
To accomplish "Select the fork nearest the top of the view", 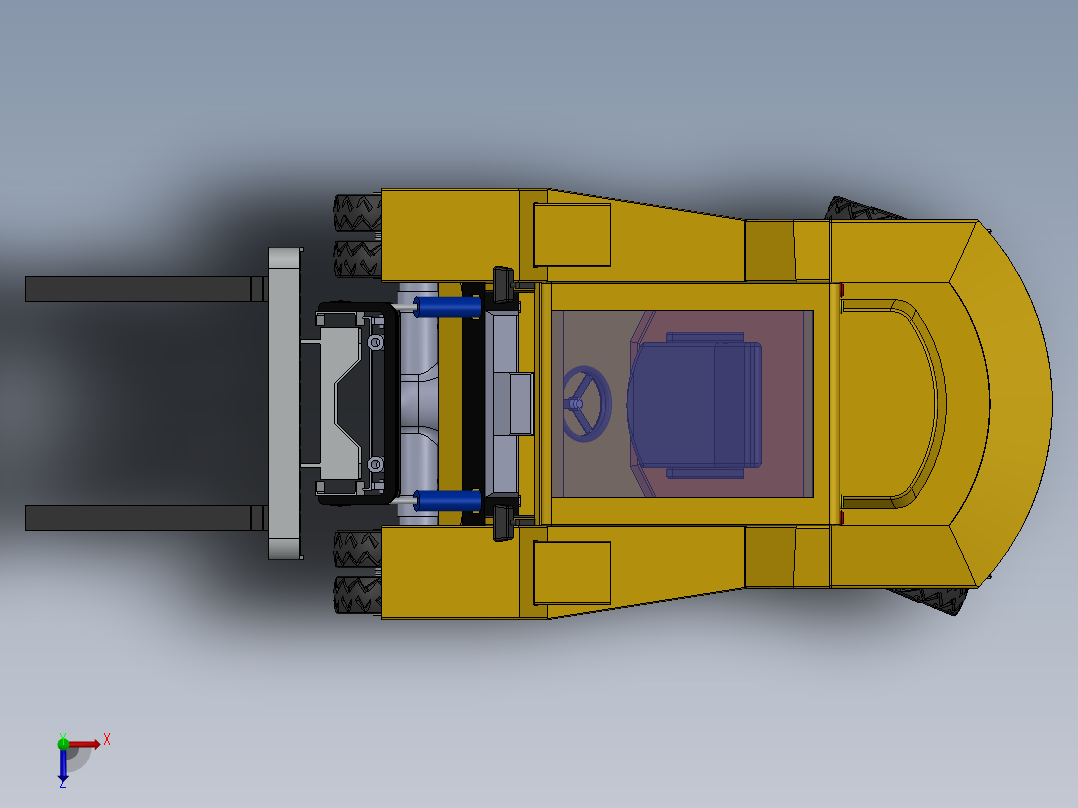I will pyautogui.click(x=146, y=289).
